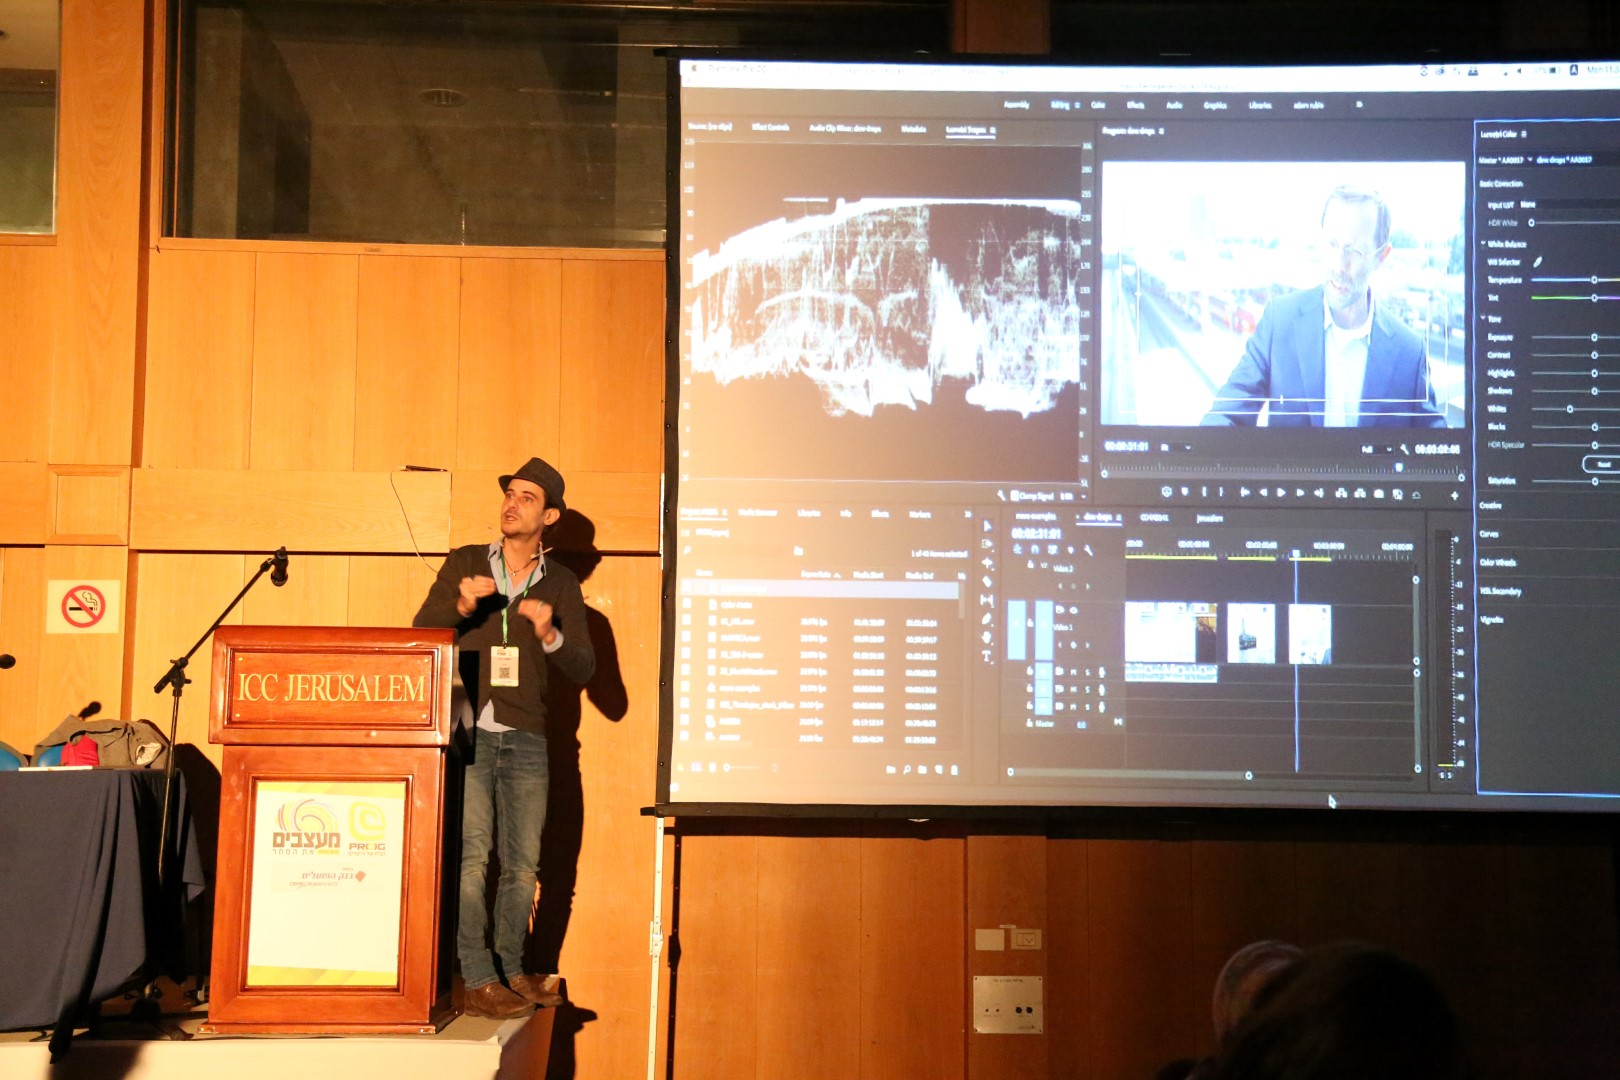Open the Lumetri Scopes panel menu icon
Image resolution: width=1620 pixels, height=1080 pixels.
pos(993,129)
